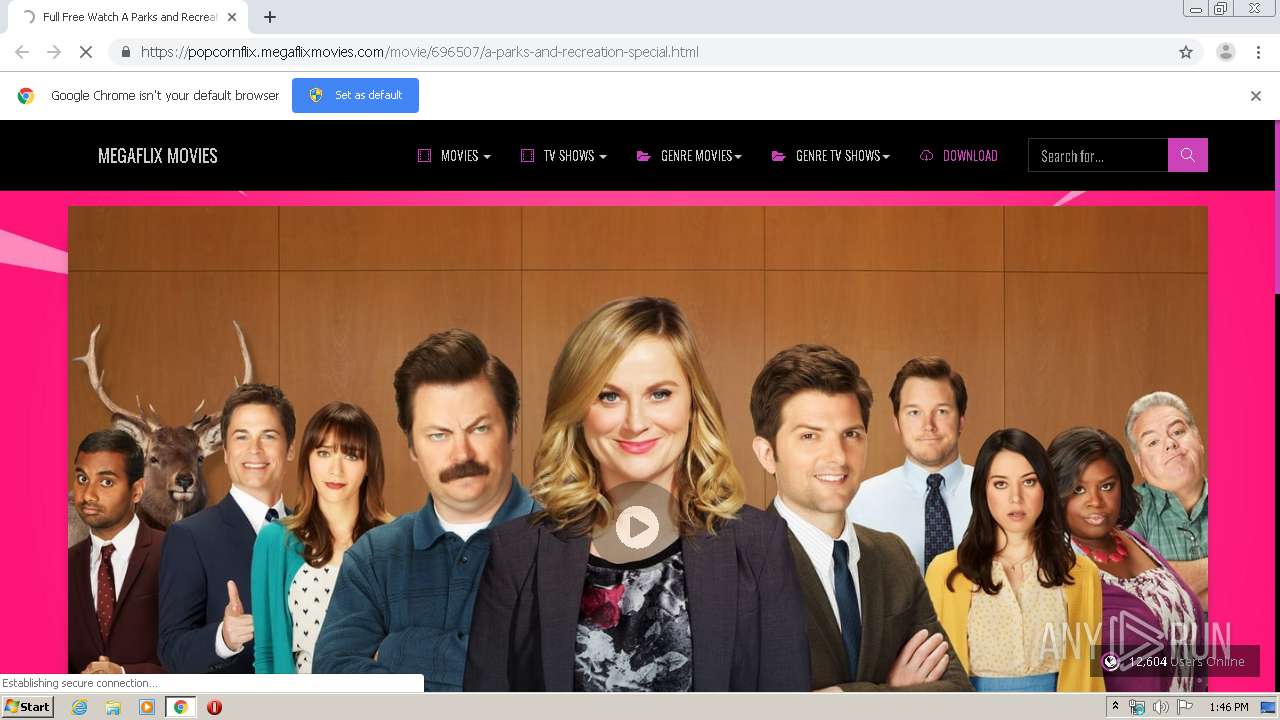The height and width of the screenshot is (720, 1280).
Task: Open network tray icon
Action: pyautogui.click(x=1137, y=707)
